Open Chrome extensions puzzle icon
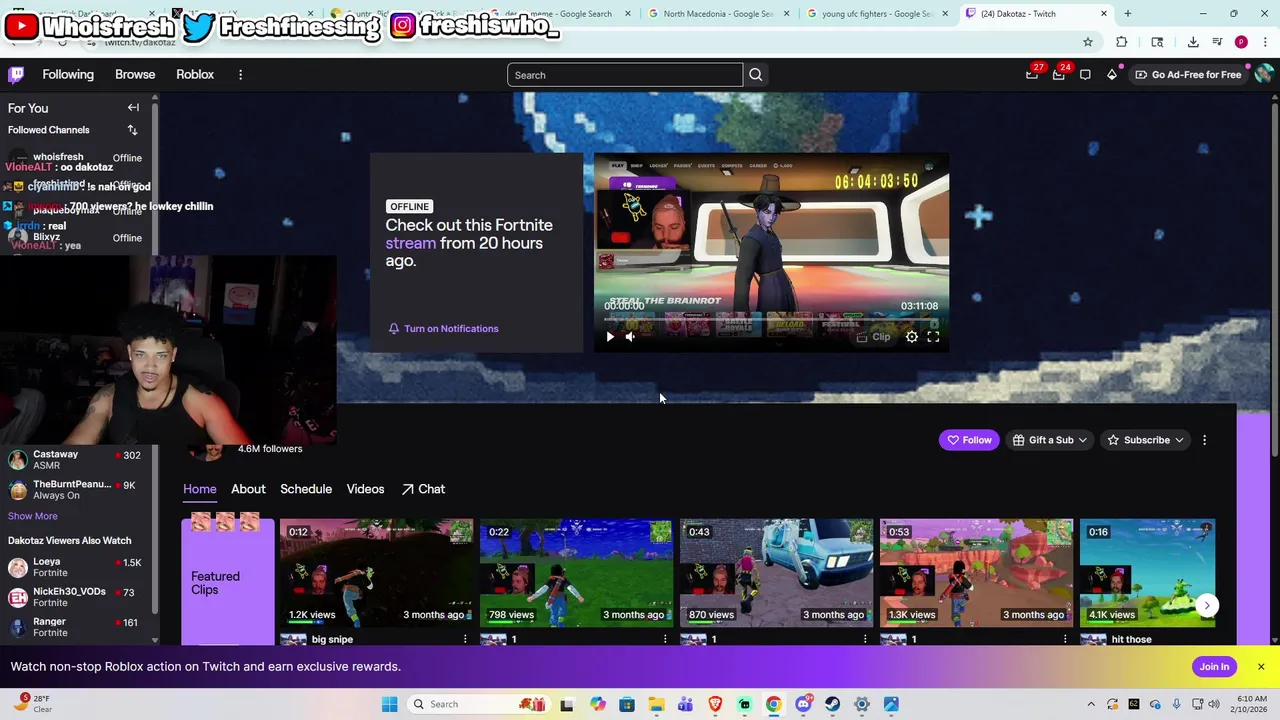The width and height of the screenshot is (1280, 720). (1122, 42)
